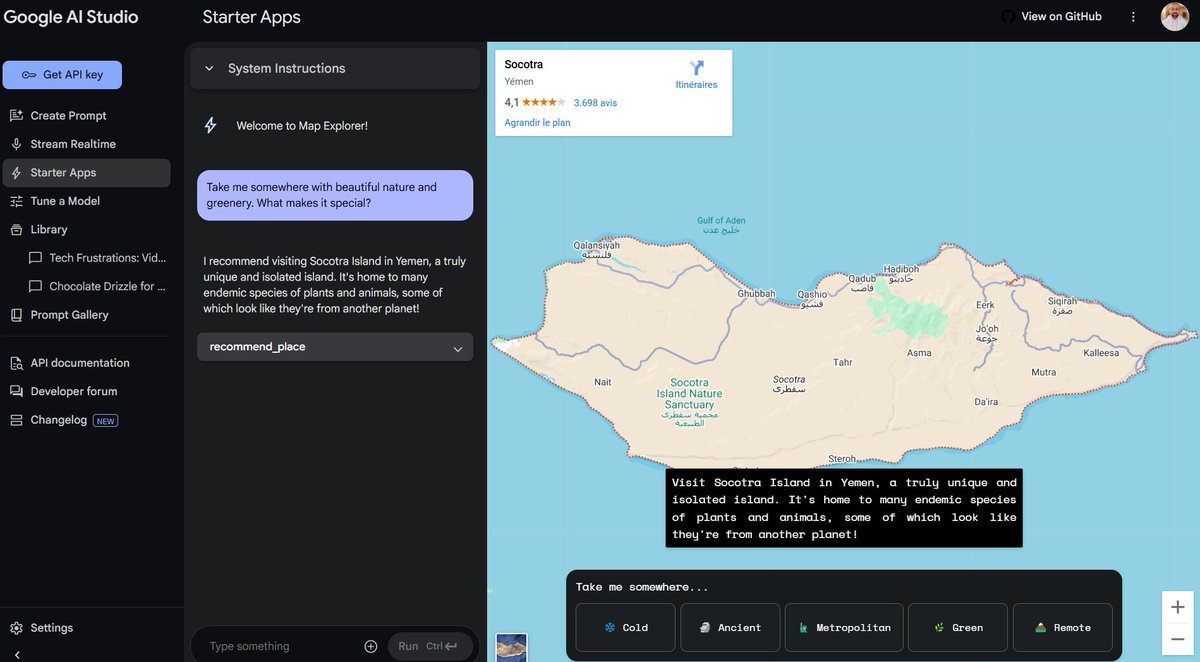
Task: Click the Get API key button
Action: (62, 75)
